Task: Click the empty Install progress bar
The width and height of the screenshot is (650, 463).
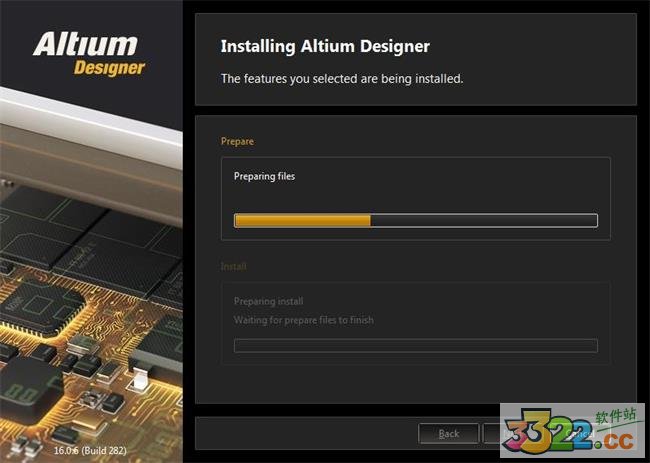Action: (x=416, y=346)
